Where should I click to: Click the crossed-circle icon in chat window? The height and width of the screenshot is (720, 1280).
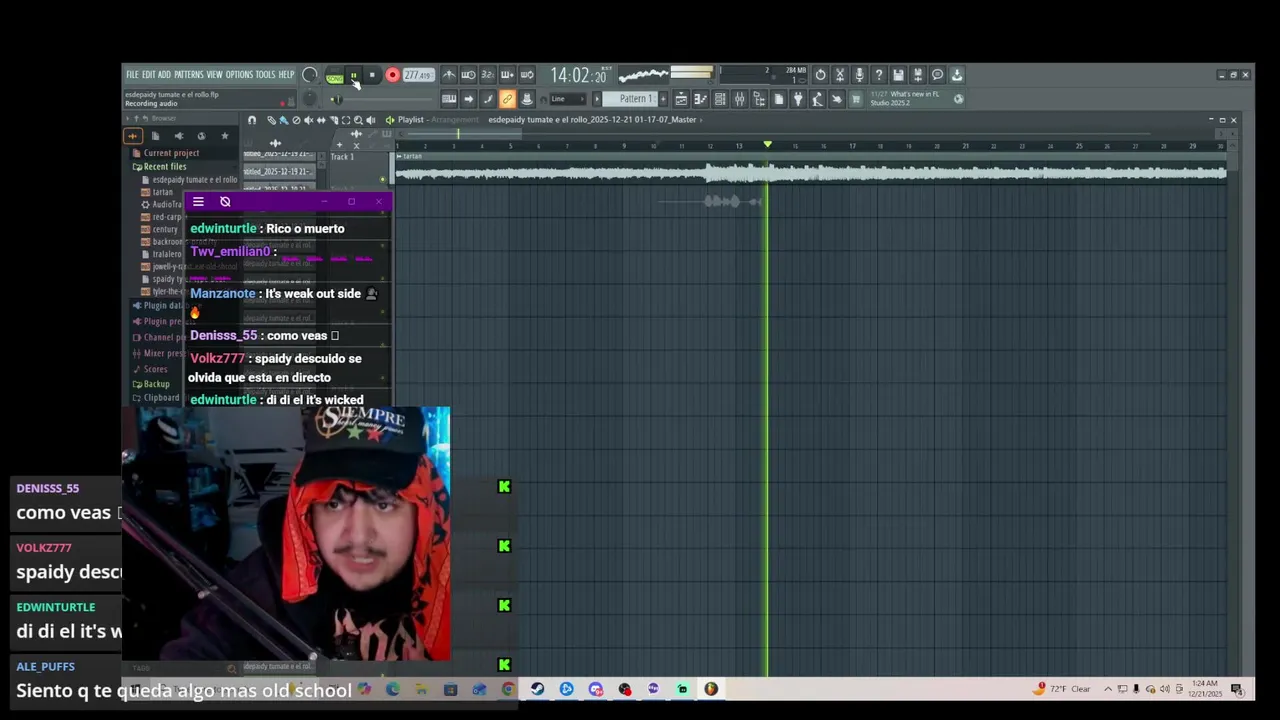[225, 202]
